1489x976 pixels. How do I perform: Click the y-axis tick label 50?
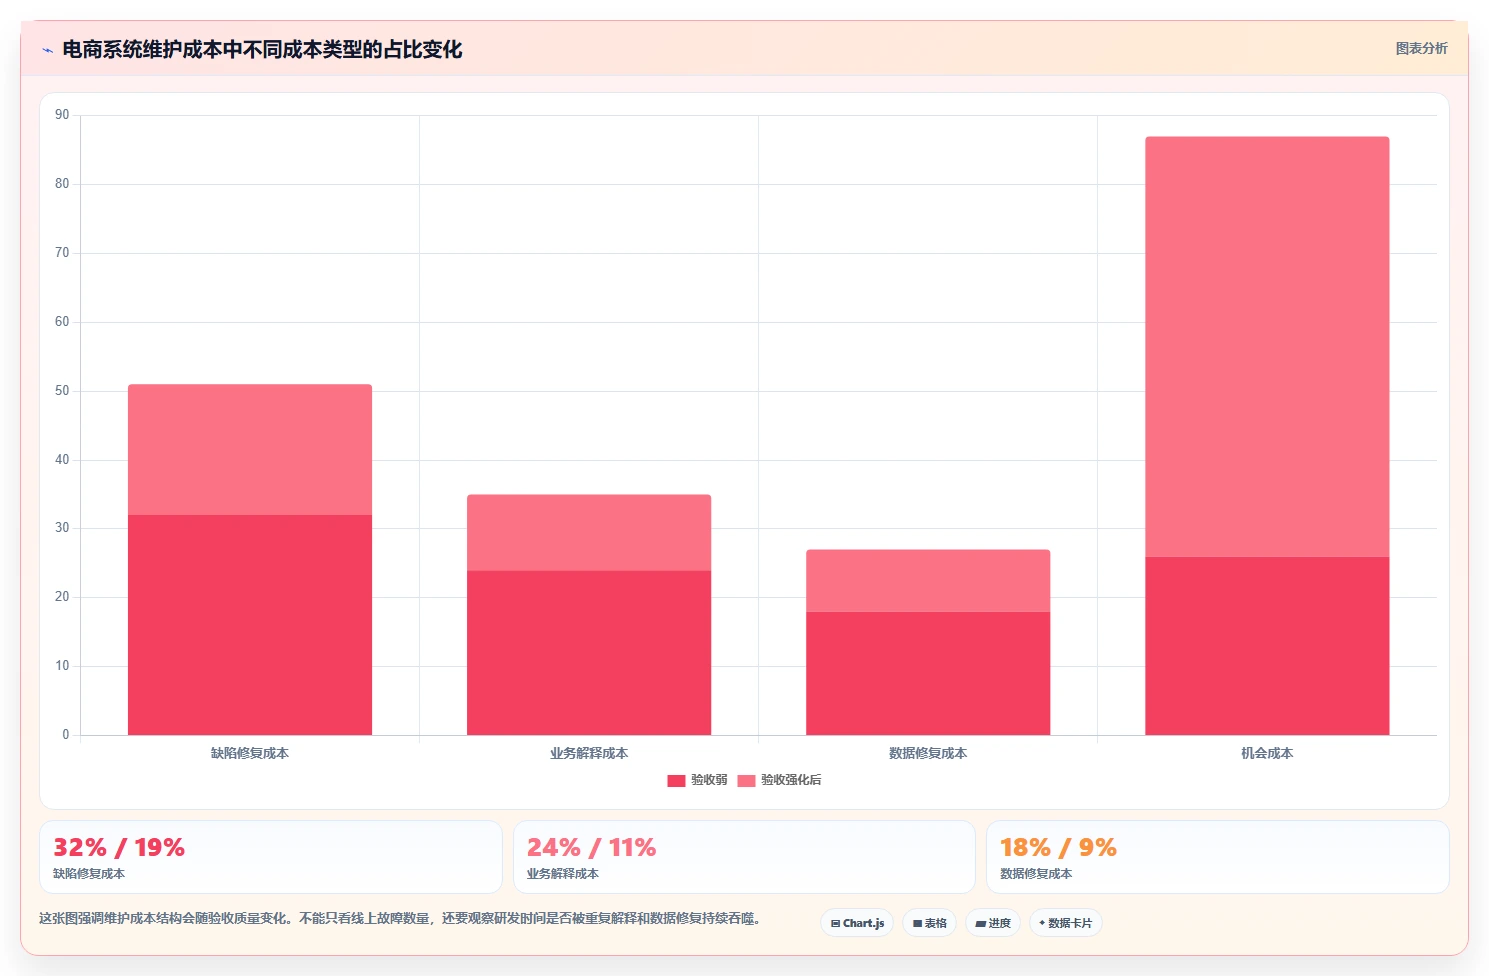62,391
